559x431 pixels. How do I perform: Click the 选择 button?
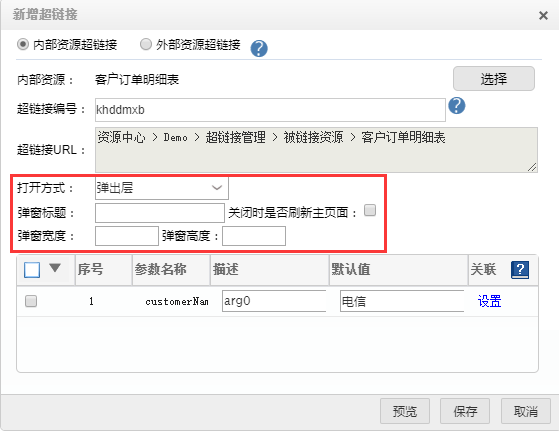coord(493,78)
